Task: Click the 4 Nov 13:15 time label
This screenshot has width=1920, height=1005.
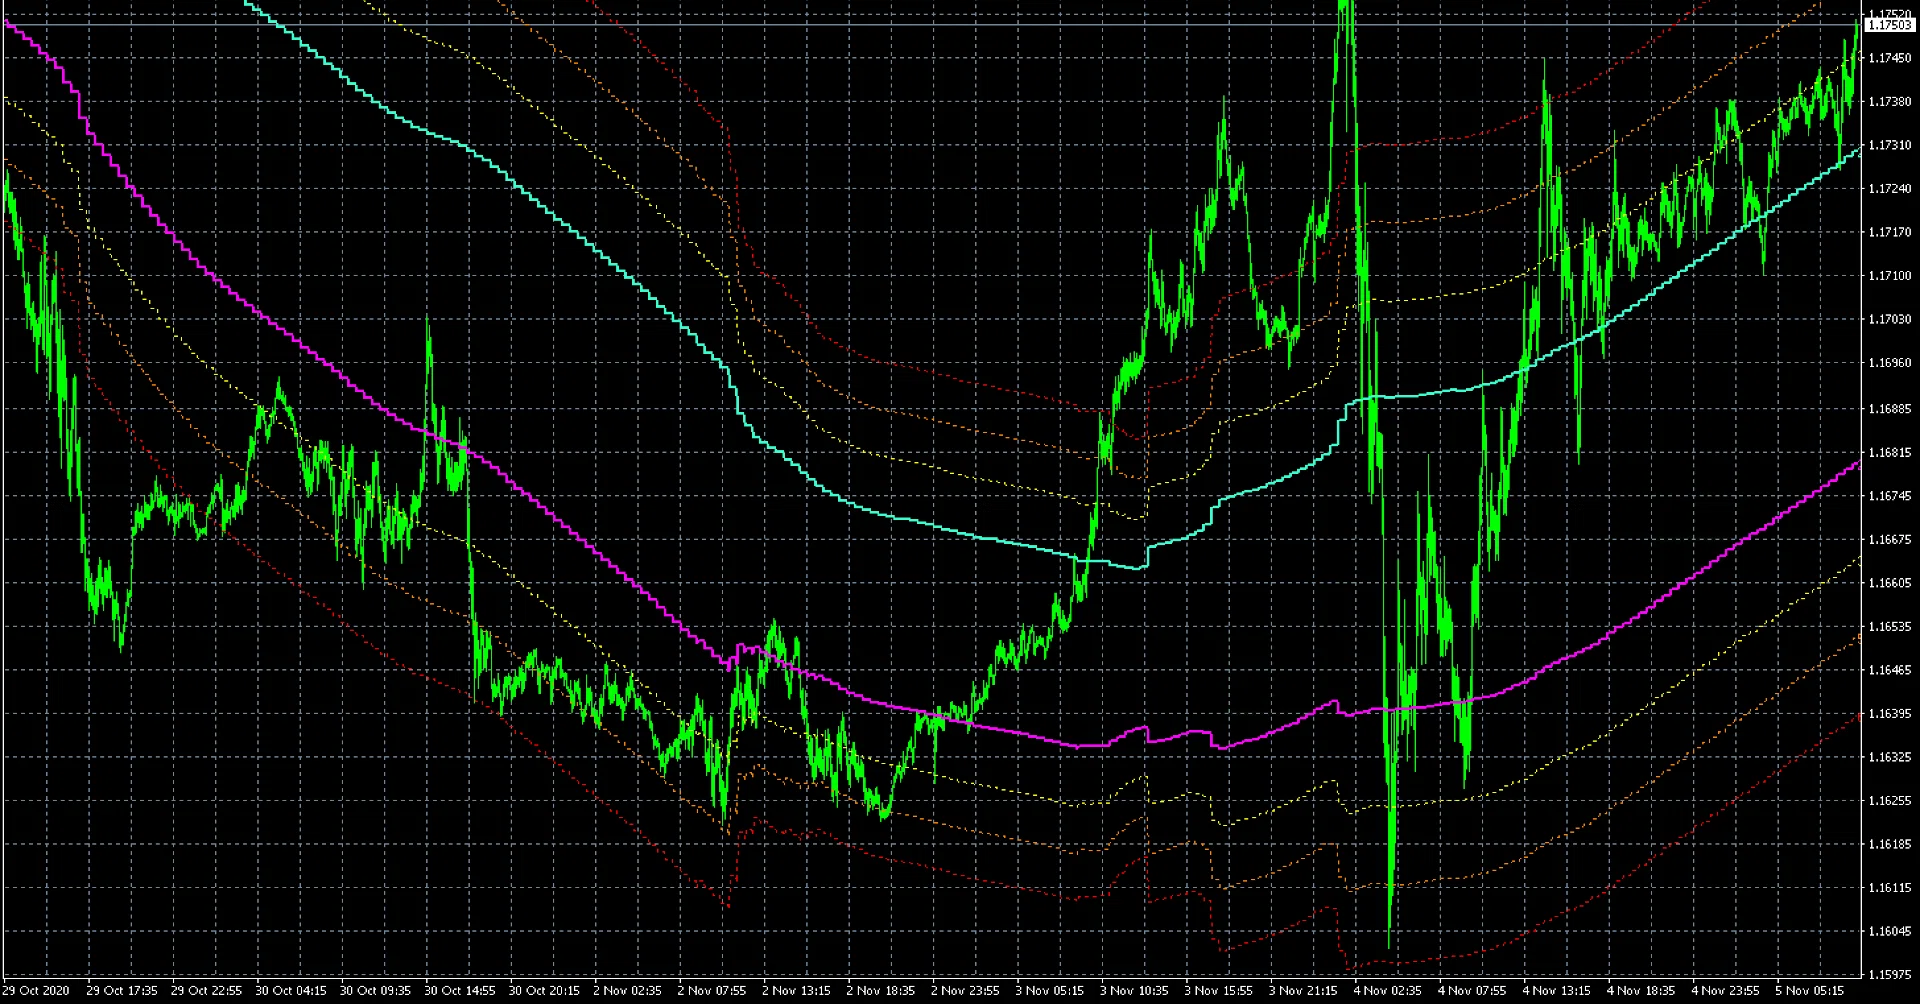Action: [x=1556, y=991]
